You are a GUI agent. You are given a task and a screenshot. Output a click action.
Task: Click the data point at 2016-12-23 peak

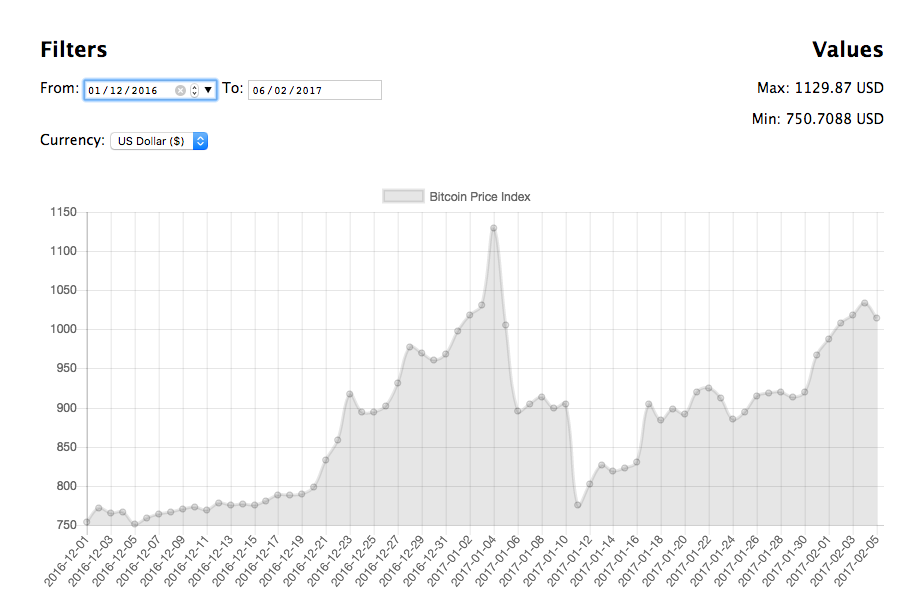click(x=350, y=394)
